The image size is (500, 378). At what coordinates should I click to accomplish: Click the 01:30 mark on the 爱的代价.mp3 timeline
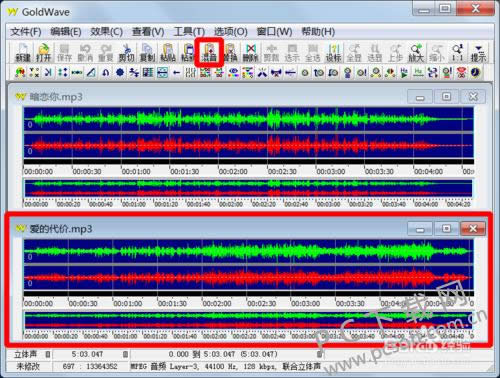point(172,304)
